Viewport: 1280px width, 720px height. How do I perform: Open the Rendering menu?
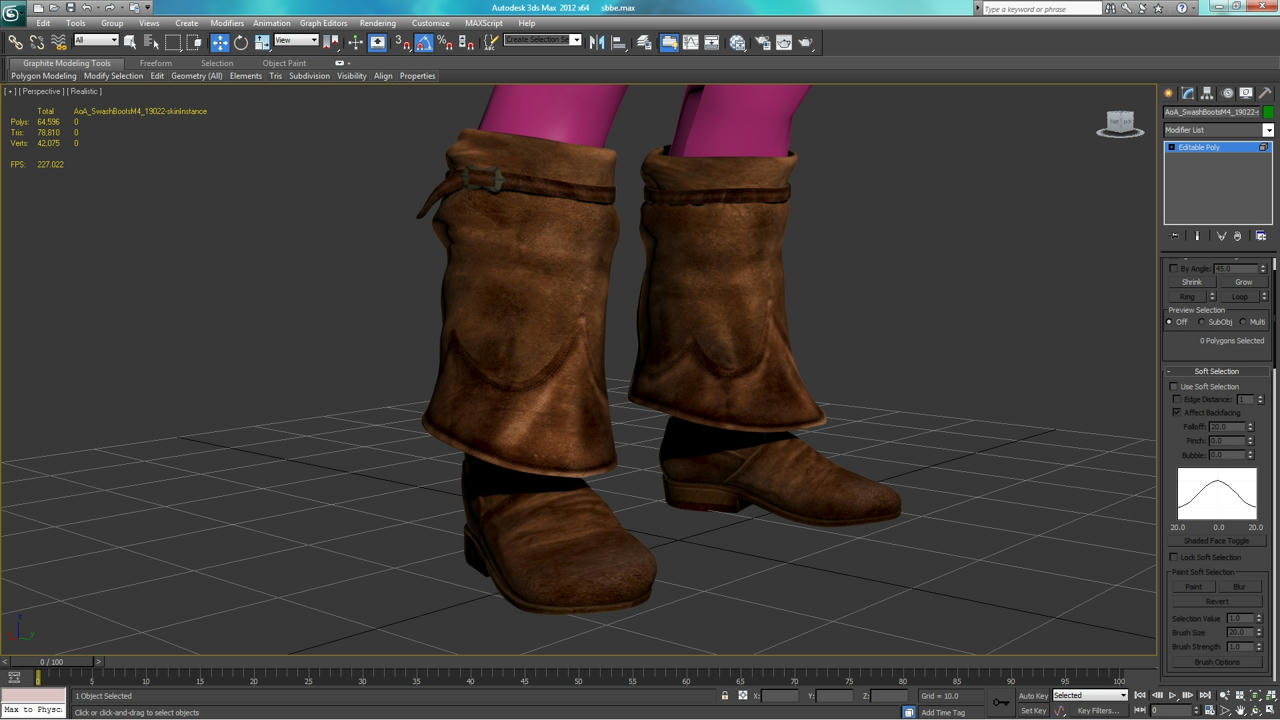click(378, 23)
